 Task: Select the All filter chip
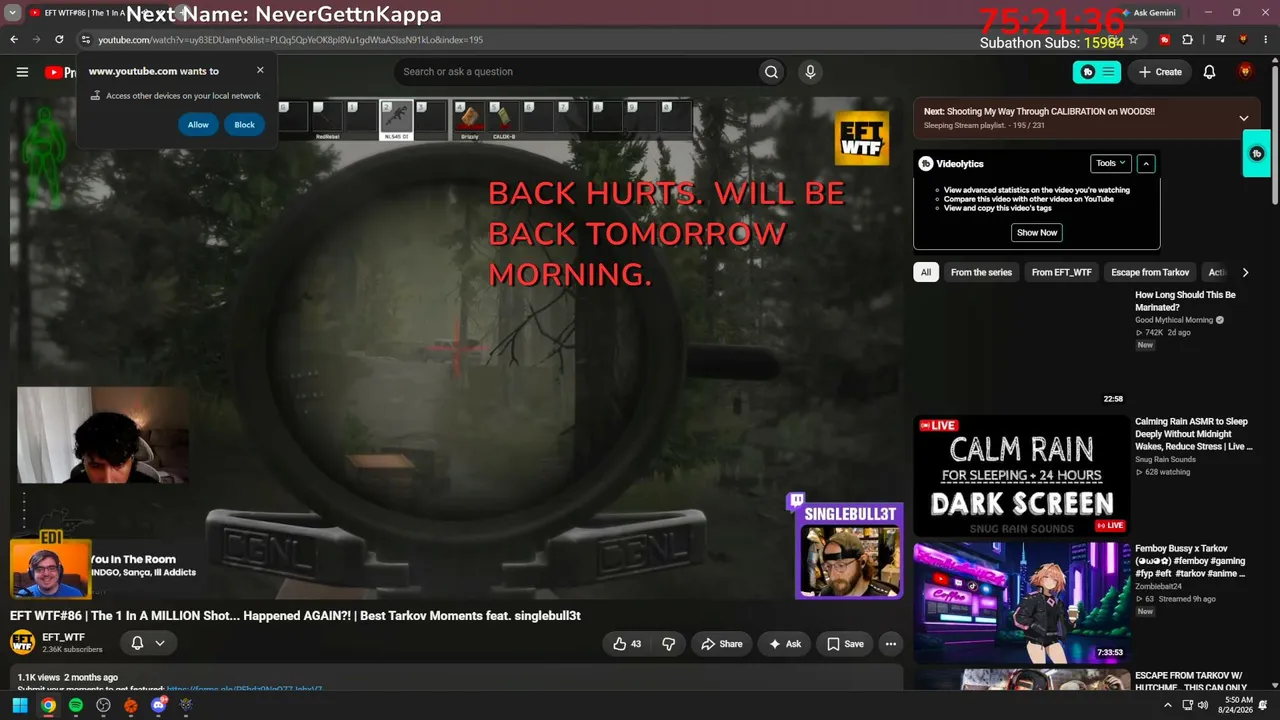(926, 272)
